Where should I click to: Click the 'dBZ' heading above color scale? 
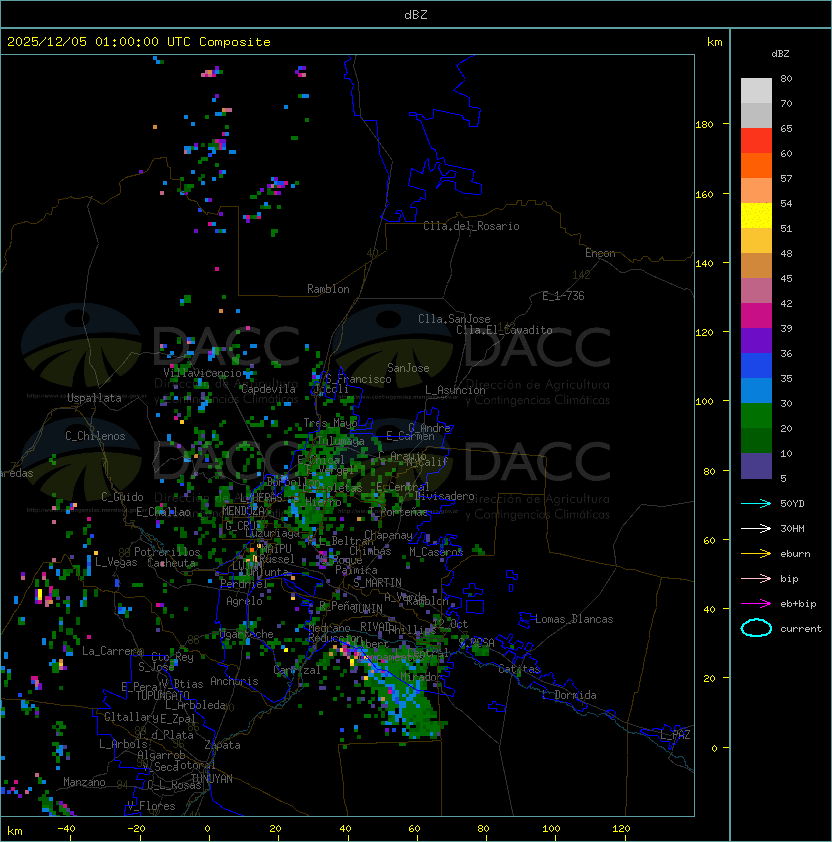pos(780,54)
